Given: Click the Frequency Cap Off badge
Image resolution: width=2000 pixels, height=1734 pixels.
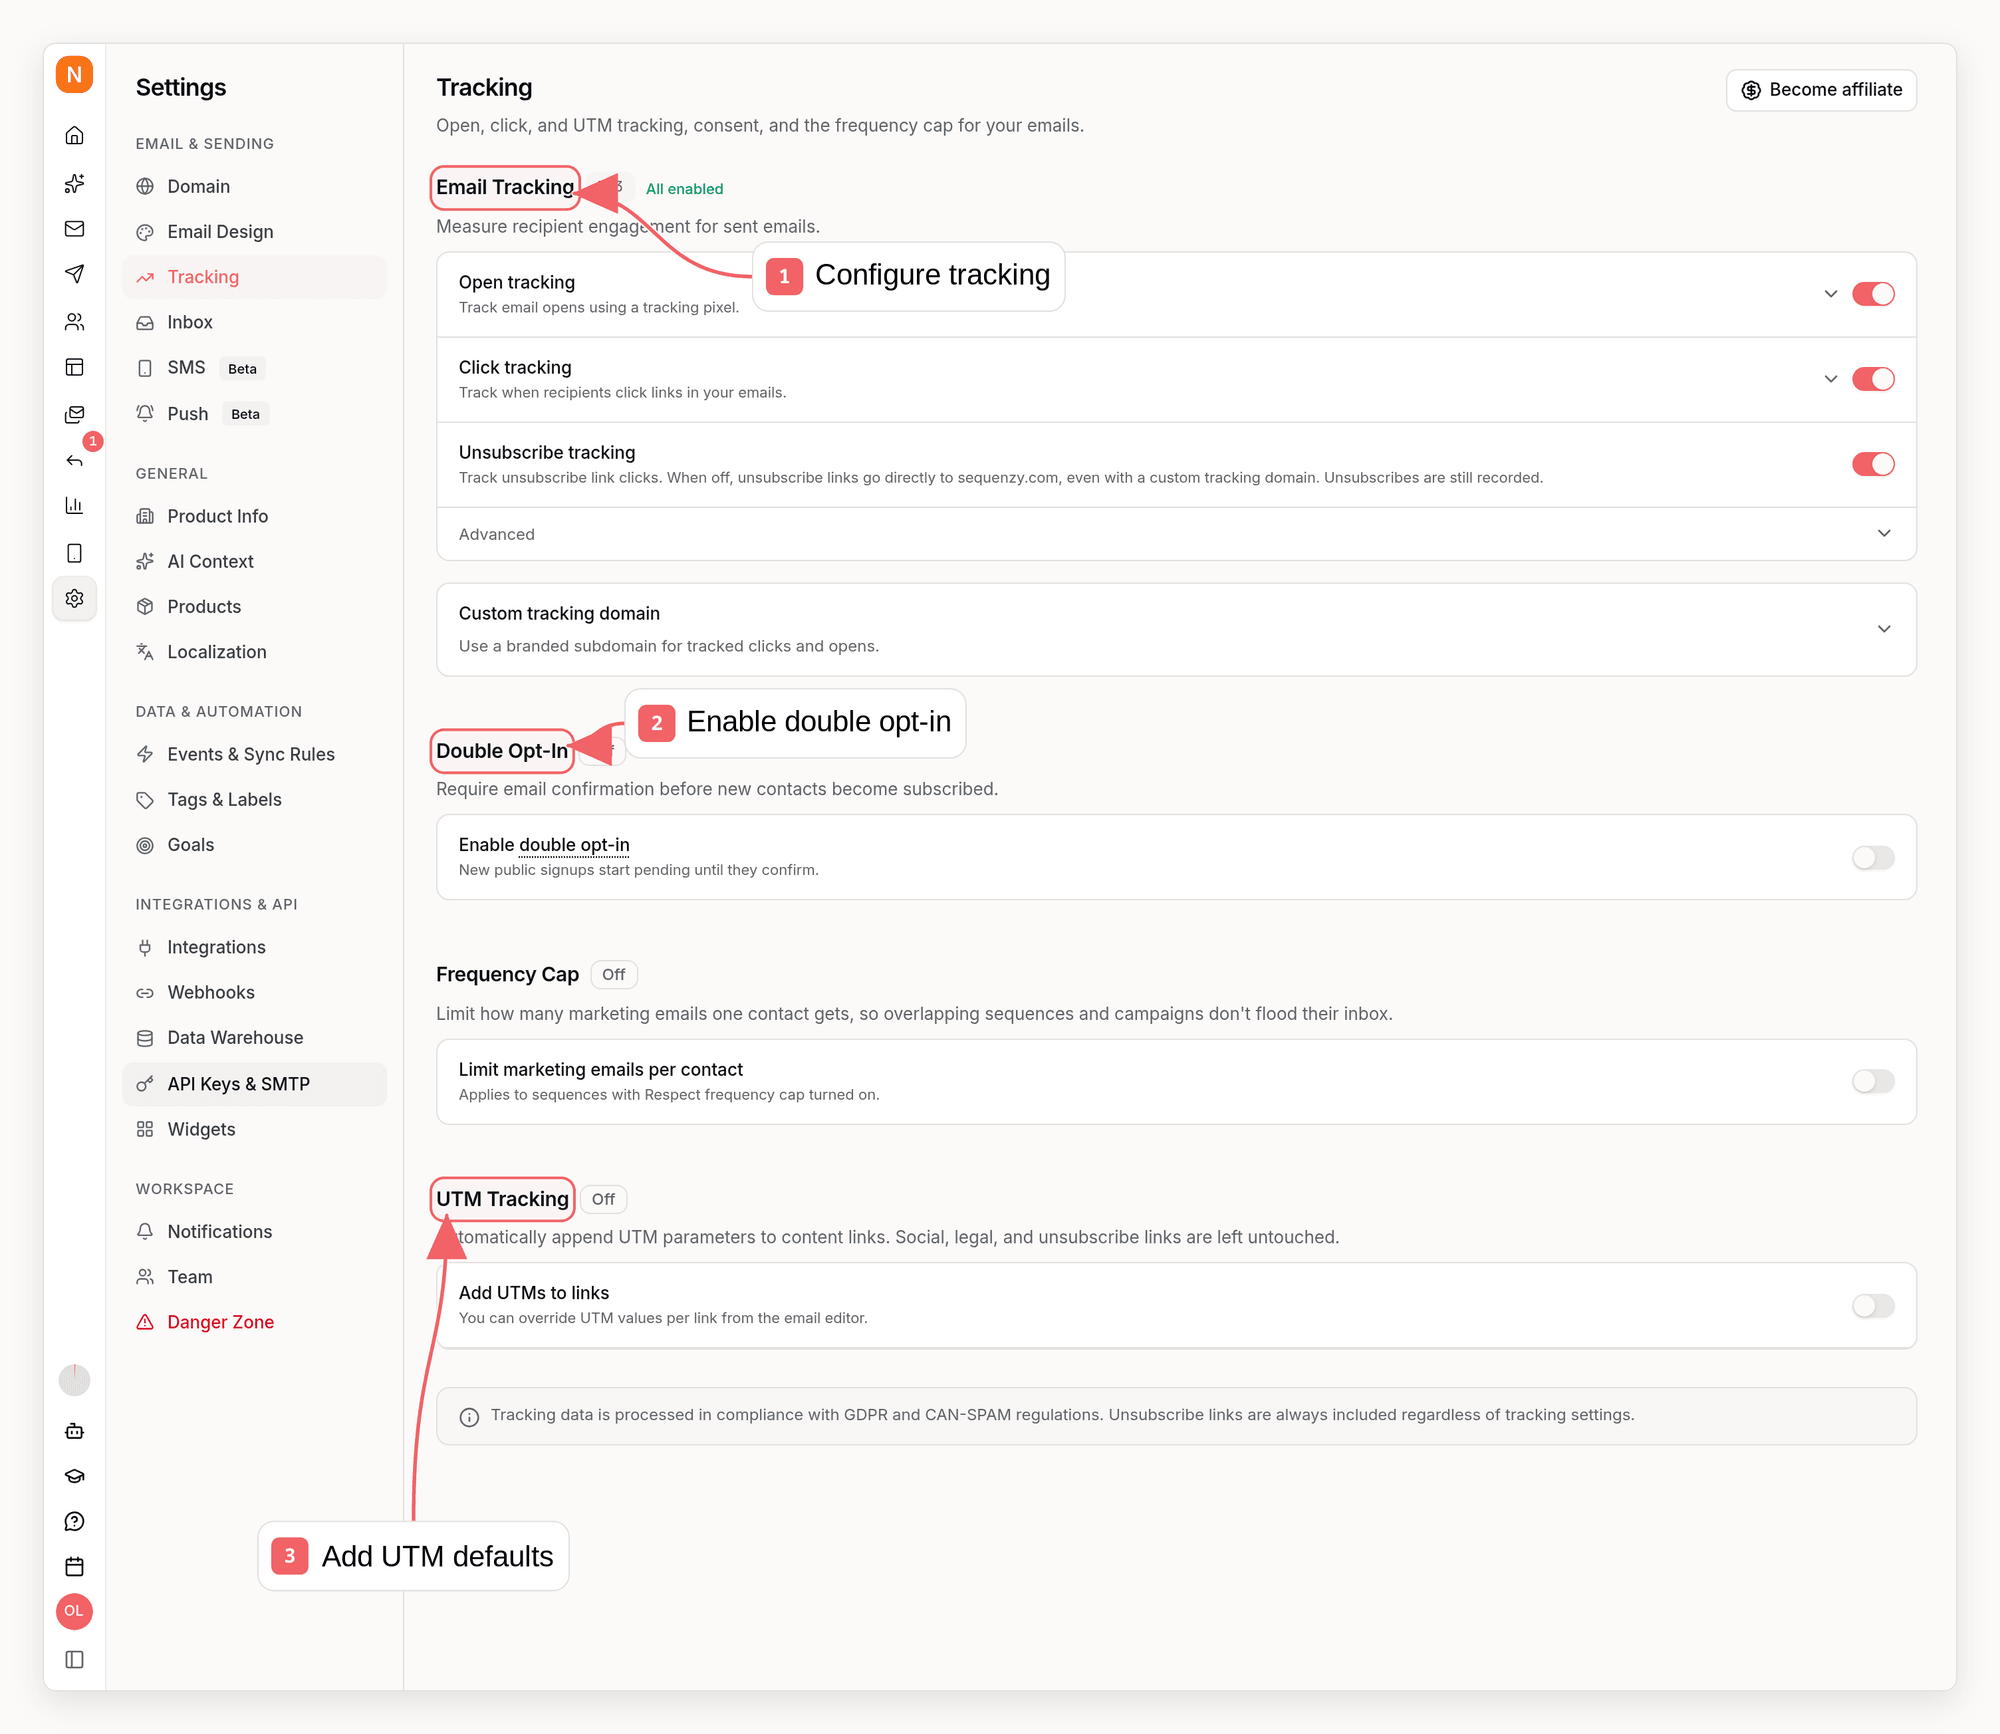Looking at the screenshot, I should click(x=613, y=974).
